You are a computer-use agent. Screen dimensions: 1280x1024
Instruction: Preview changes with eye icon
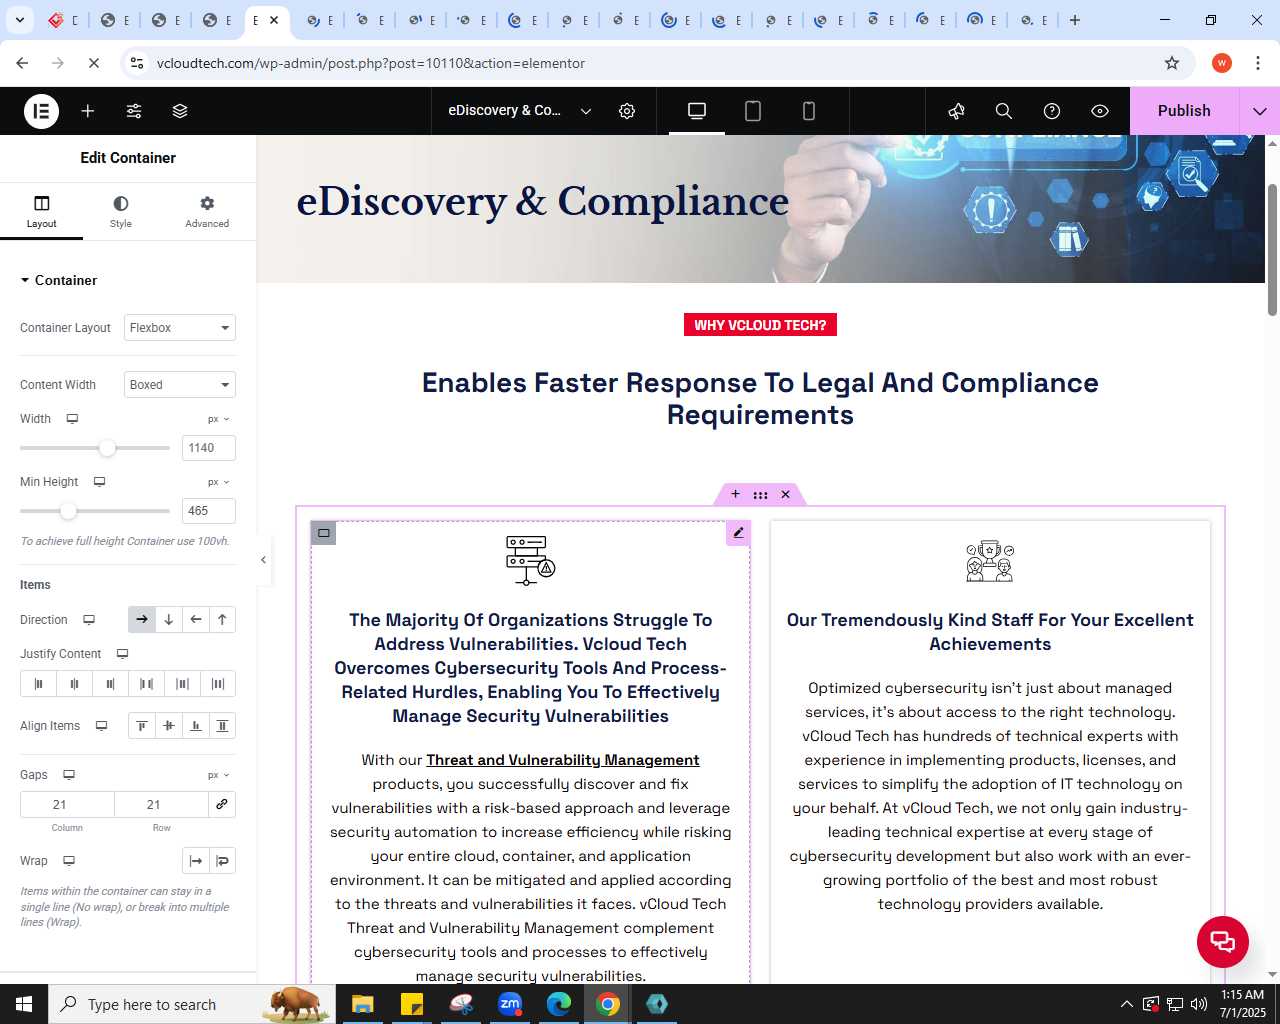coord(1100,111)
